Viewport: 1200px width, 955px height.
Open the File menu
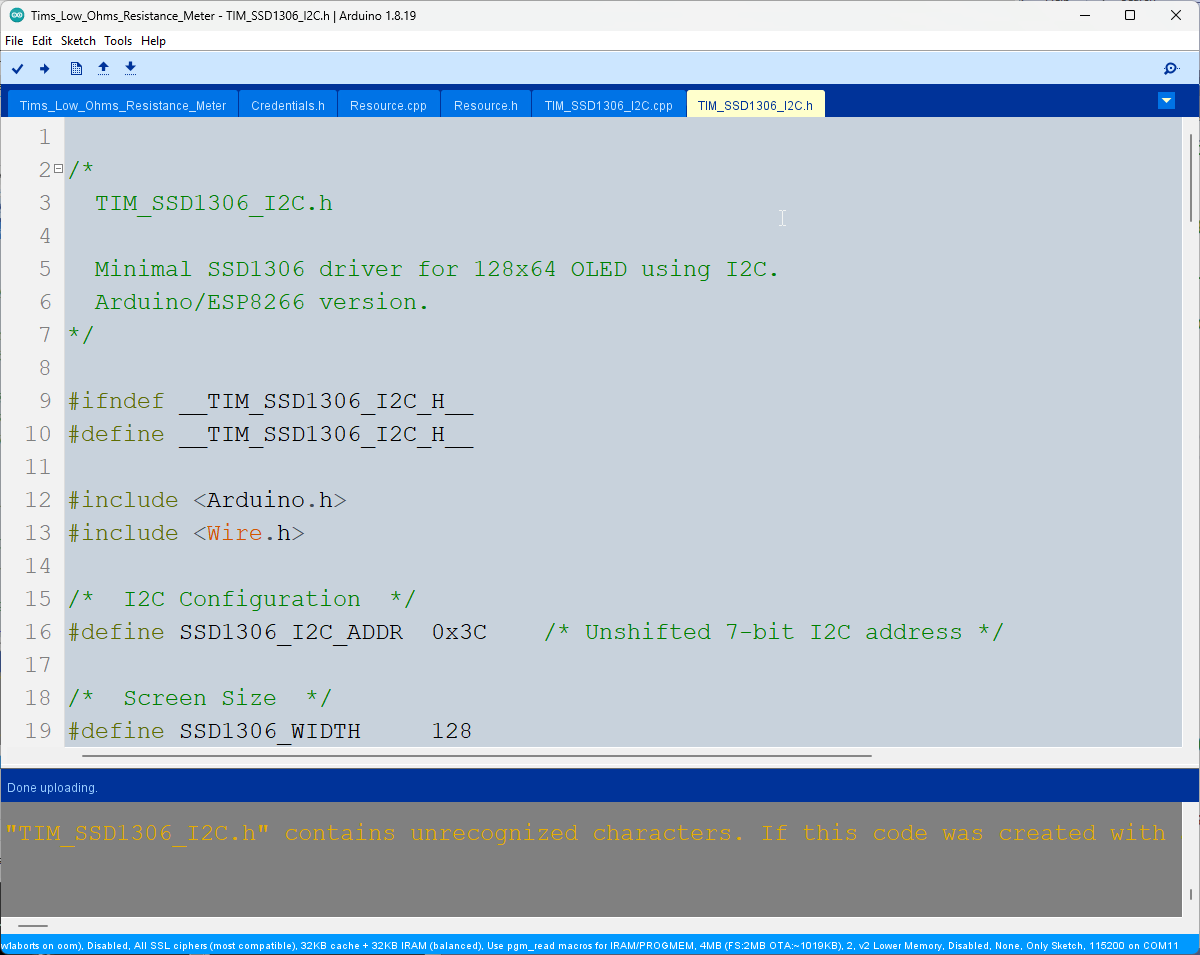tap(14, 41)
